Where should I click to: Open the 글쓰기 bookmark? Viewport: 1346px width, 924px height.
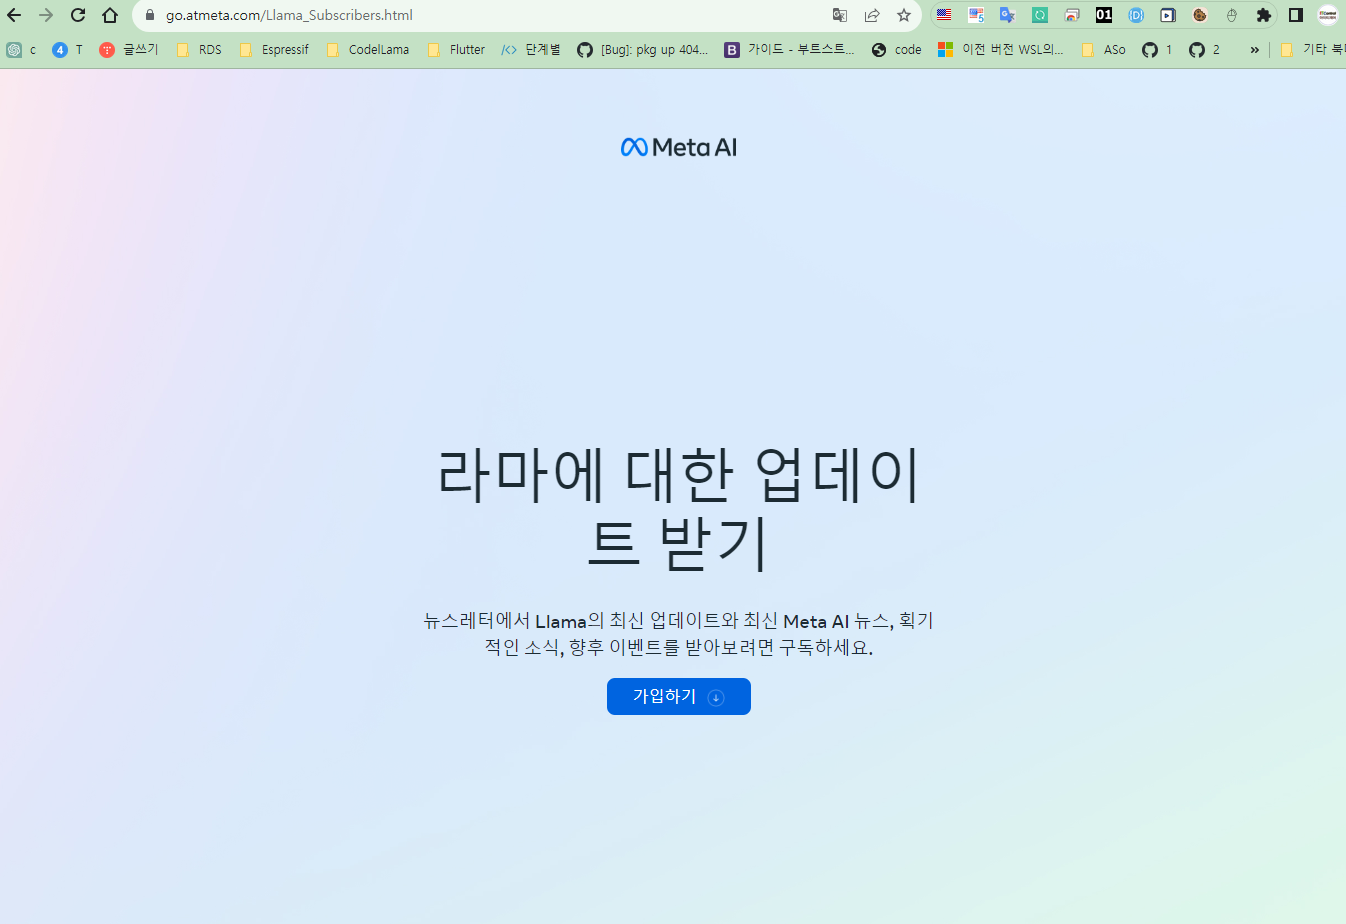tap(129, 49)
